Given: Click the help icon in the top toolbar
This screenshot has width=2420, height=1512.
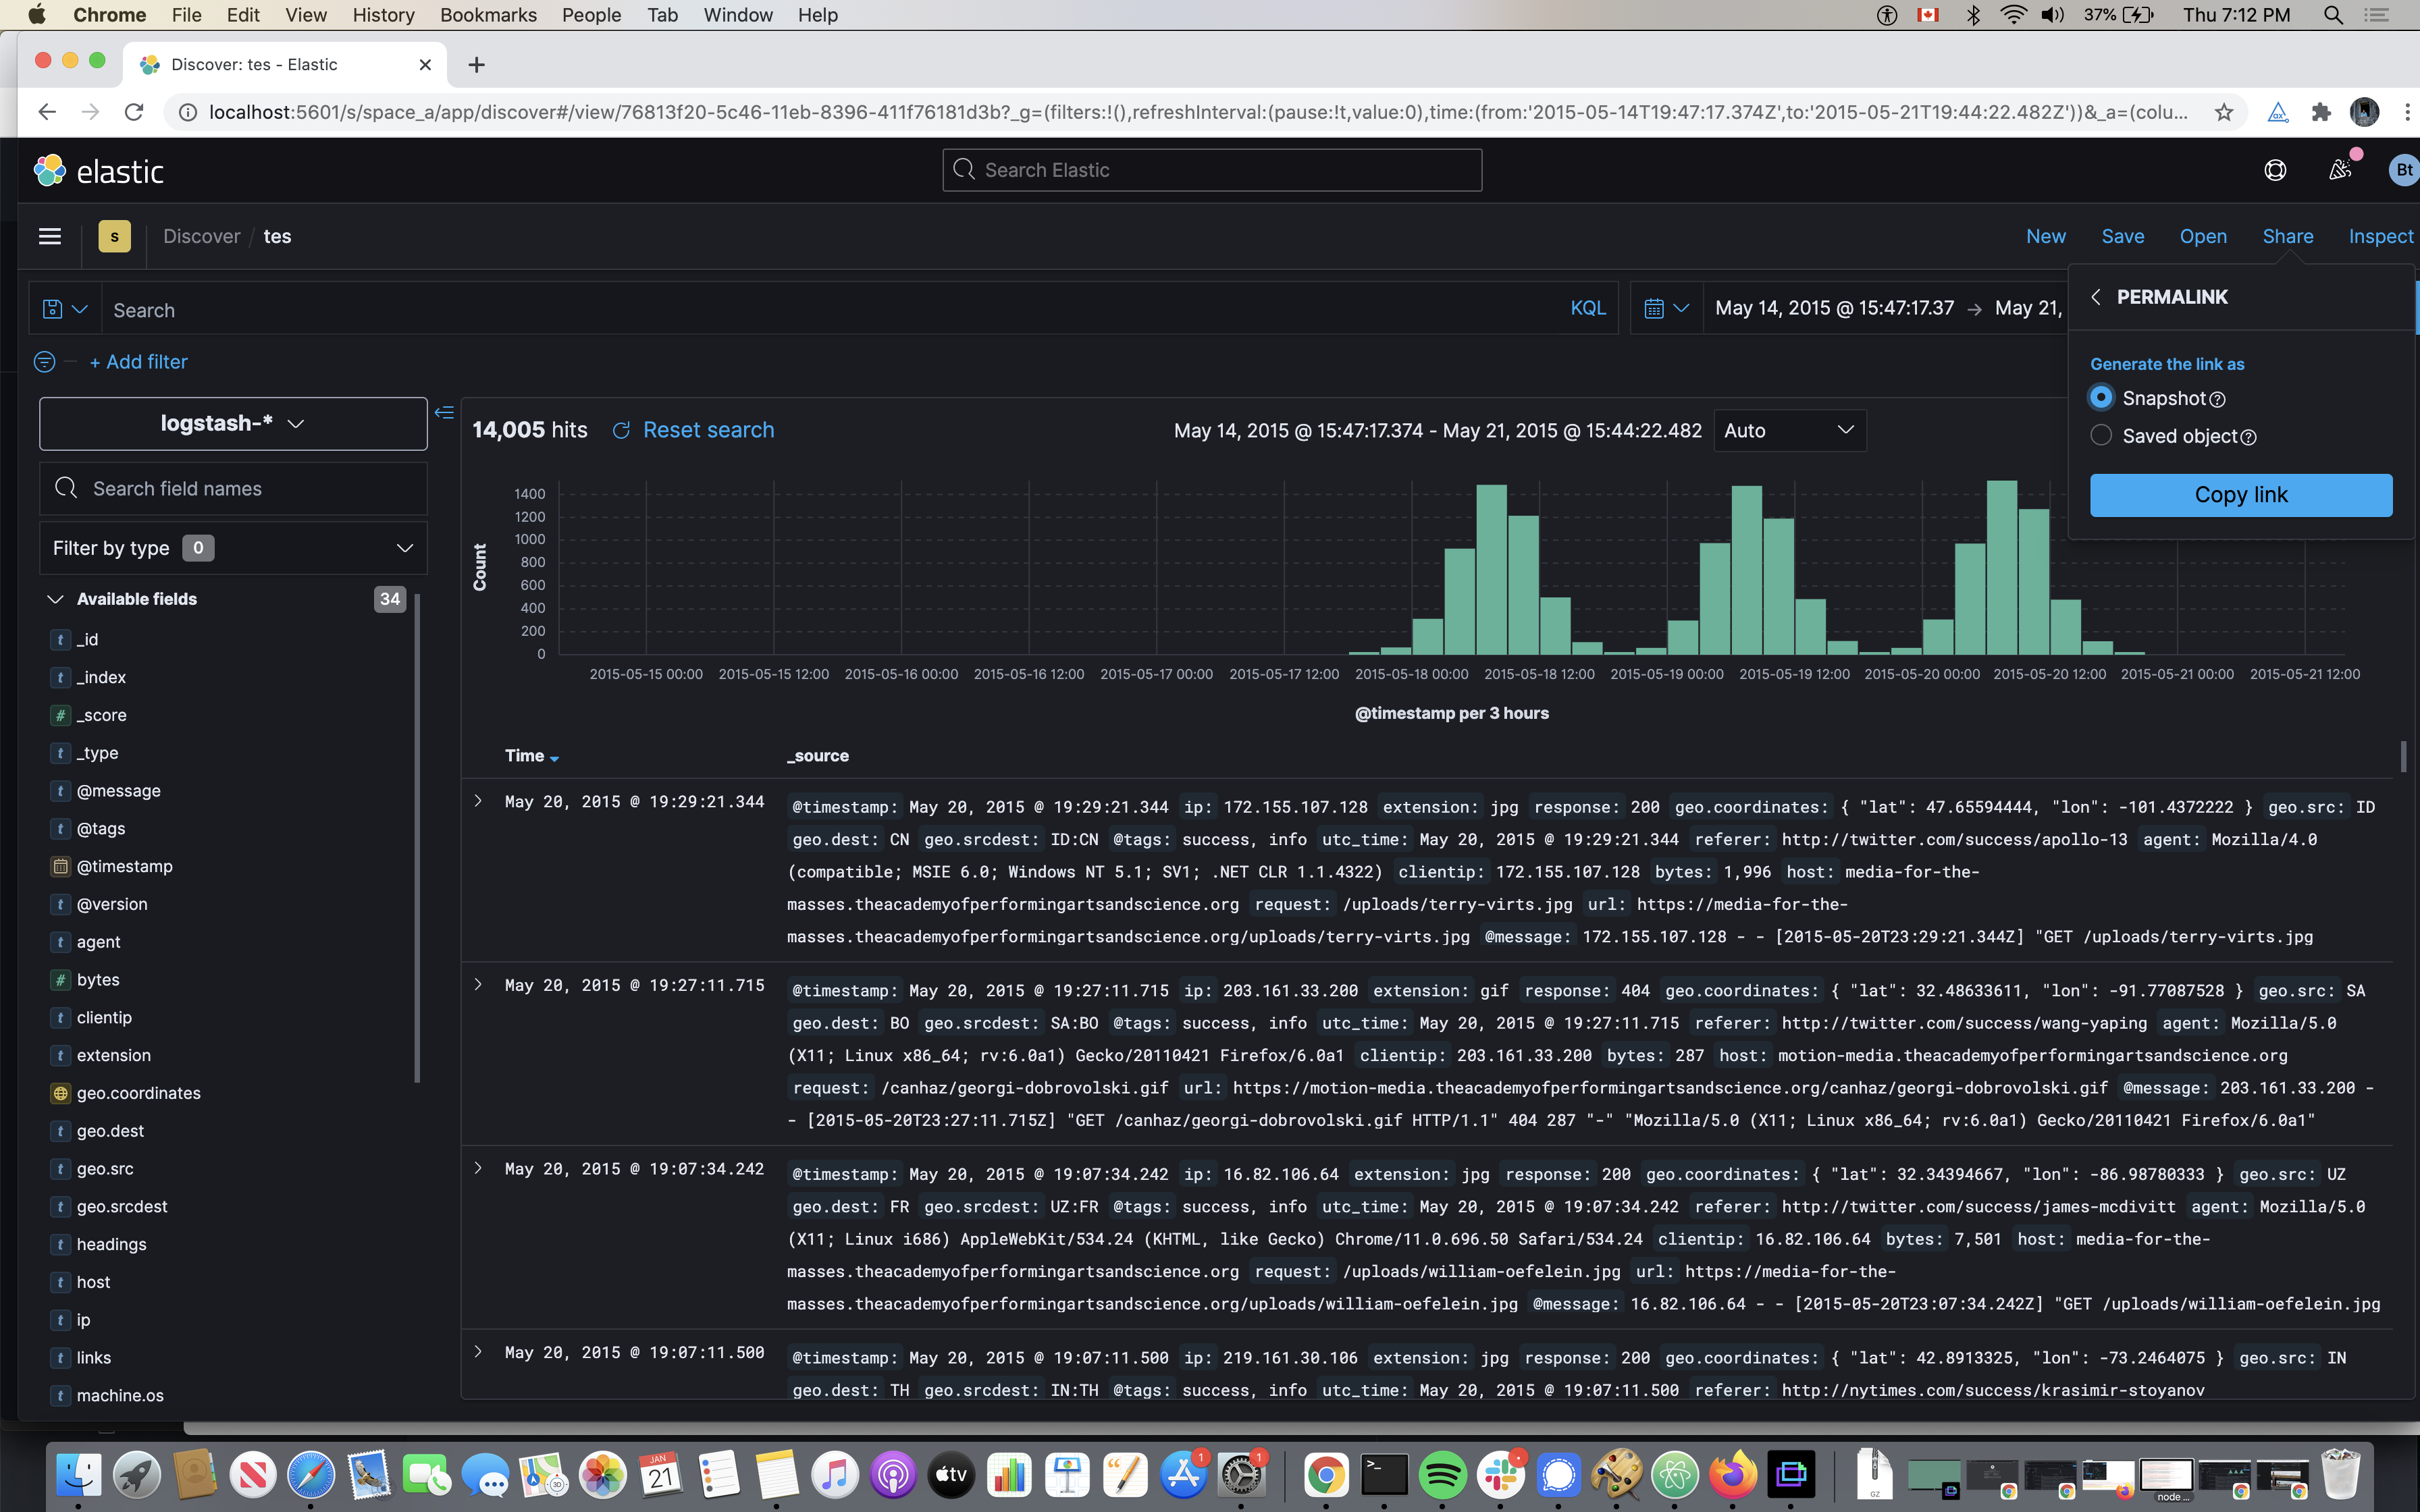Looking at the screenshot, I should click(2275, 169).
